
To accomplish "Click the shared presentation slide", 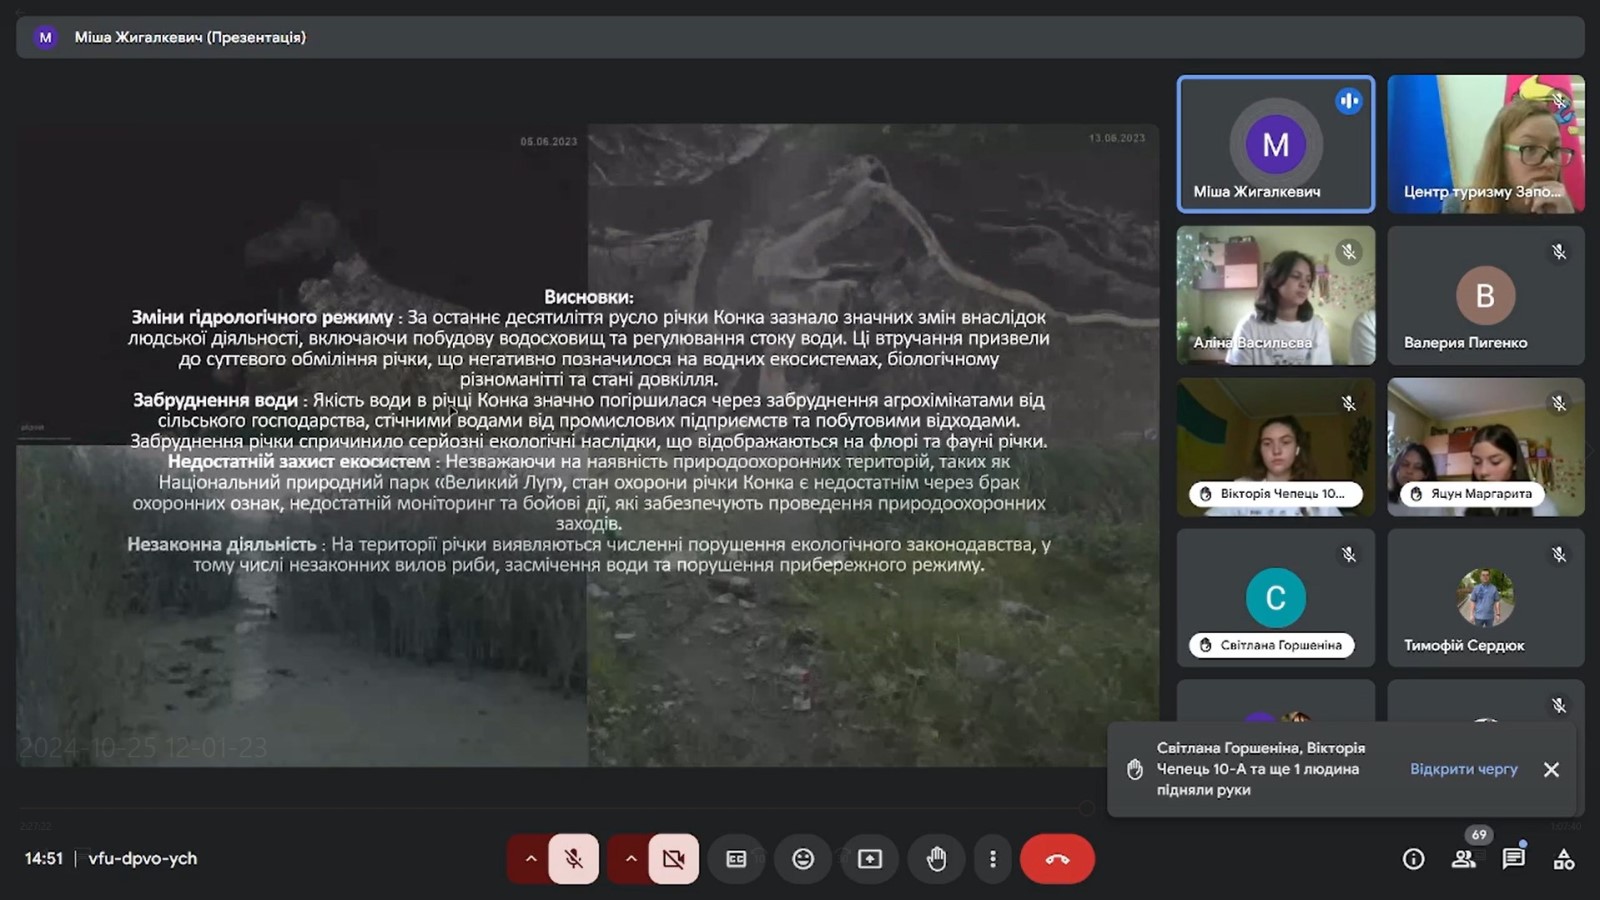I will (588, 445).
